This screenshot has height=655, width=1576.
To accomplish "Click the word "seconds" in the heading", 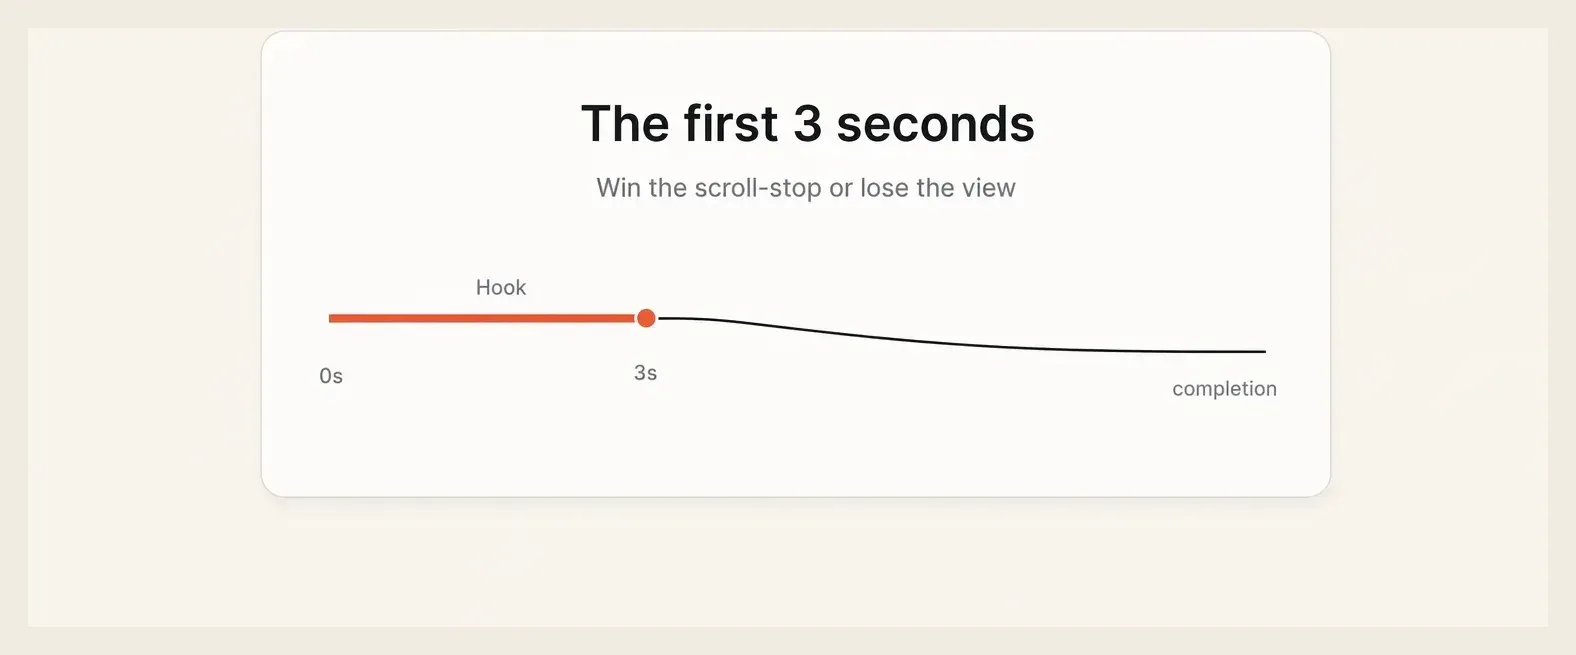I will click(935, 124).
